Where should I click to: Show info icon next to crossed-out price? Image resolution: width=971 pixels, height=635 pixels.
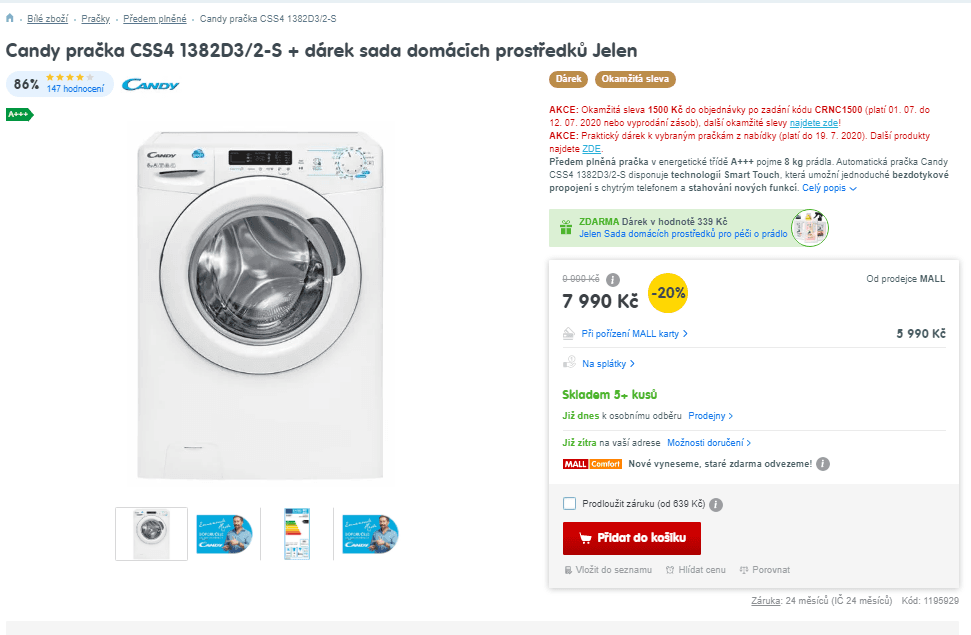(612, 280)
